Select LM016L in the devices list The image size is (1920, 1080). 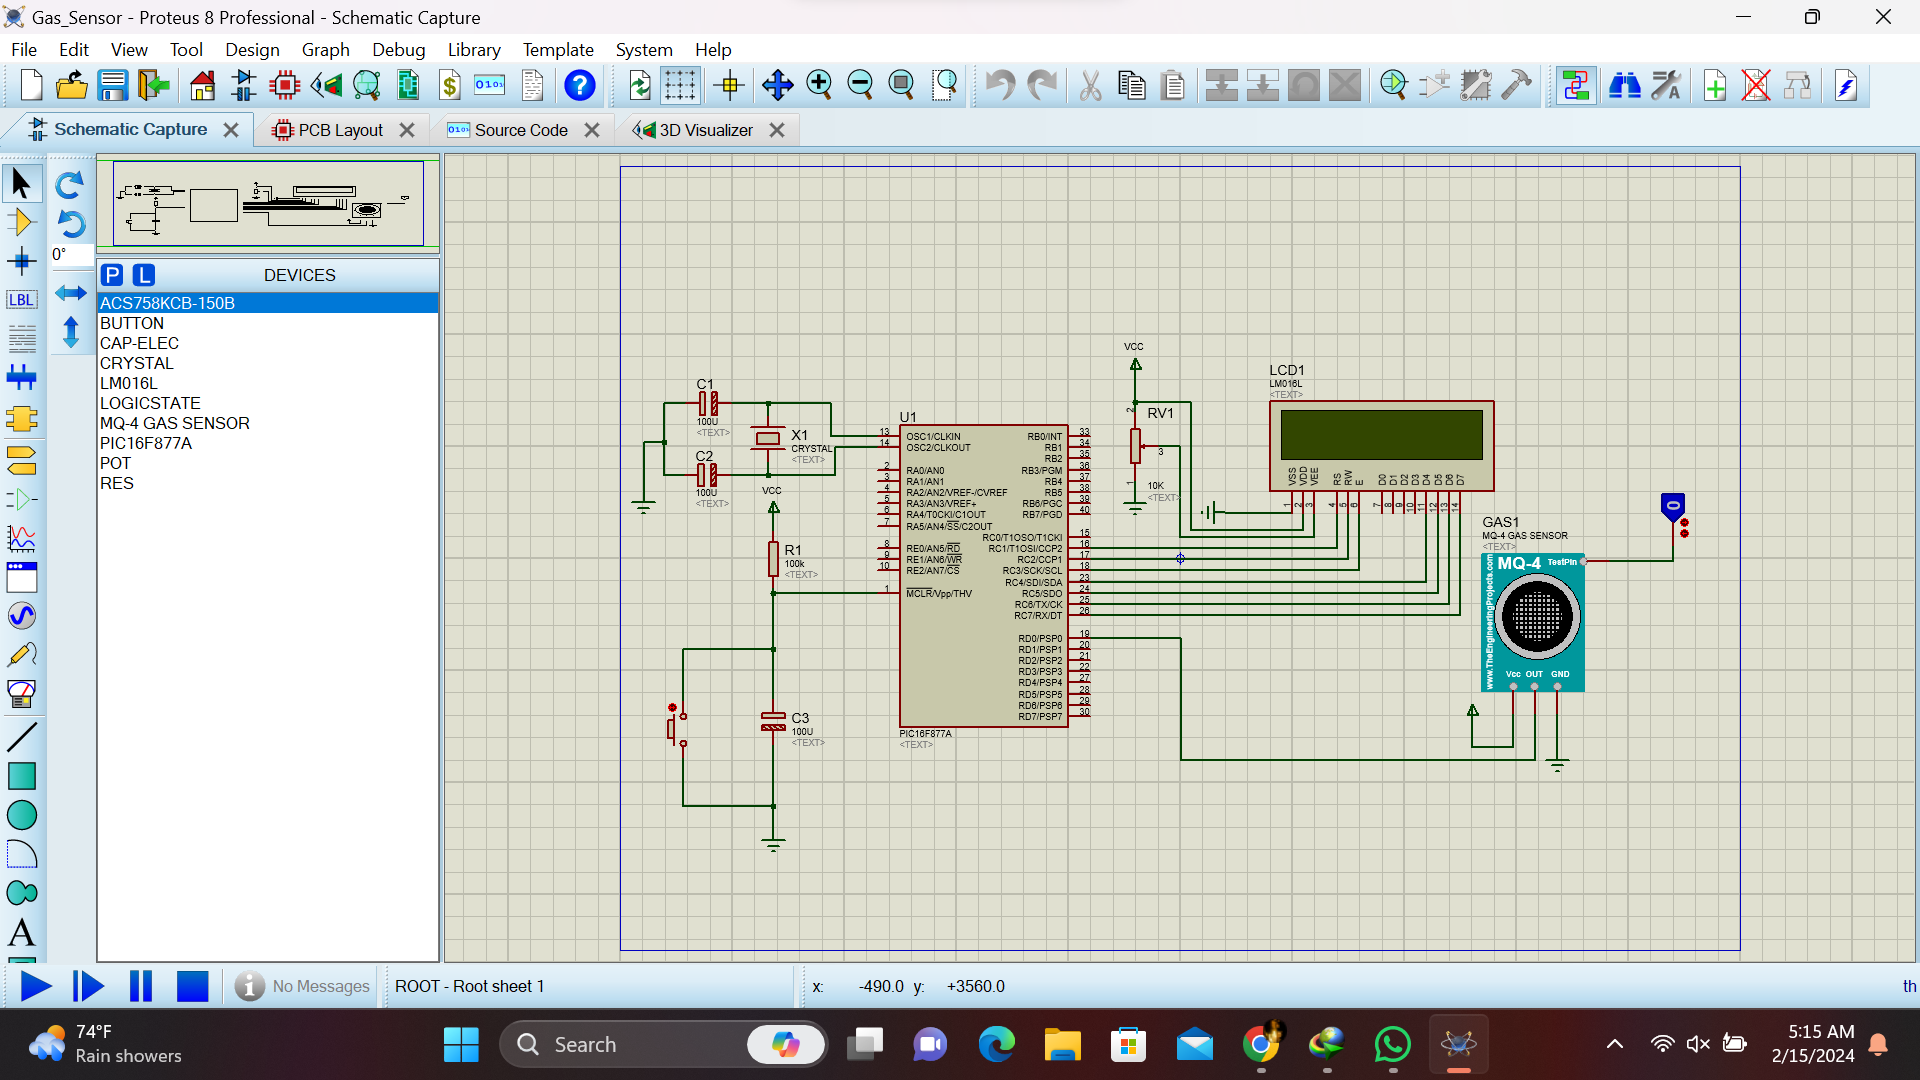[268, 383]
